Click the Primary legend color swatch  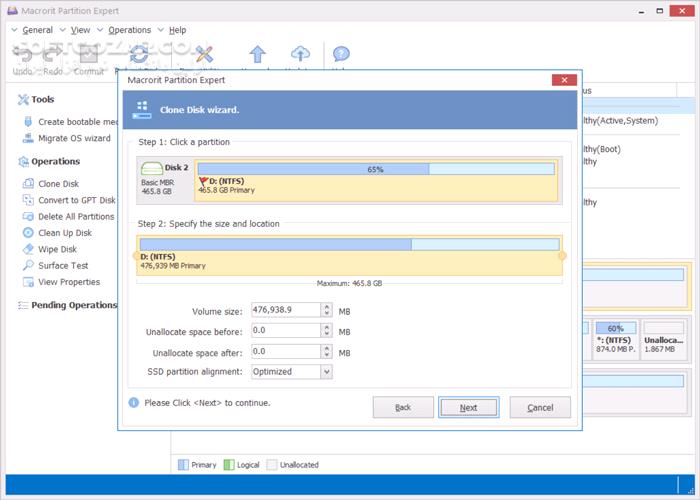tap(183, 465)
